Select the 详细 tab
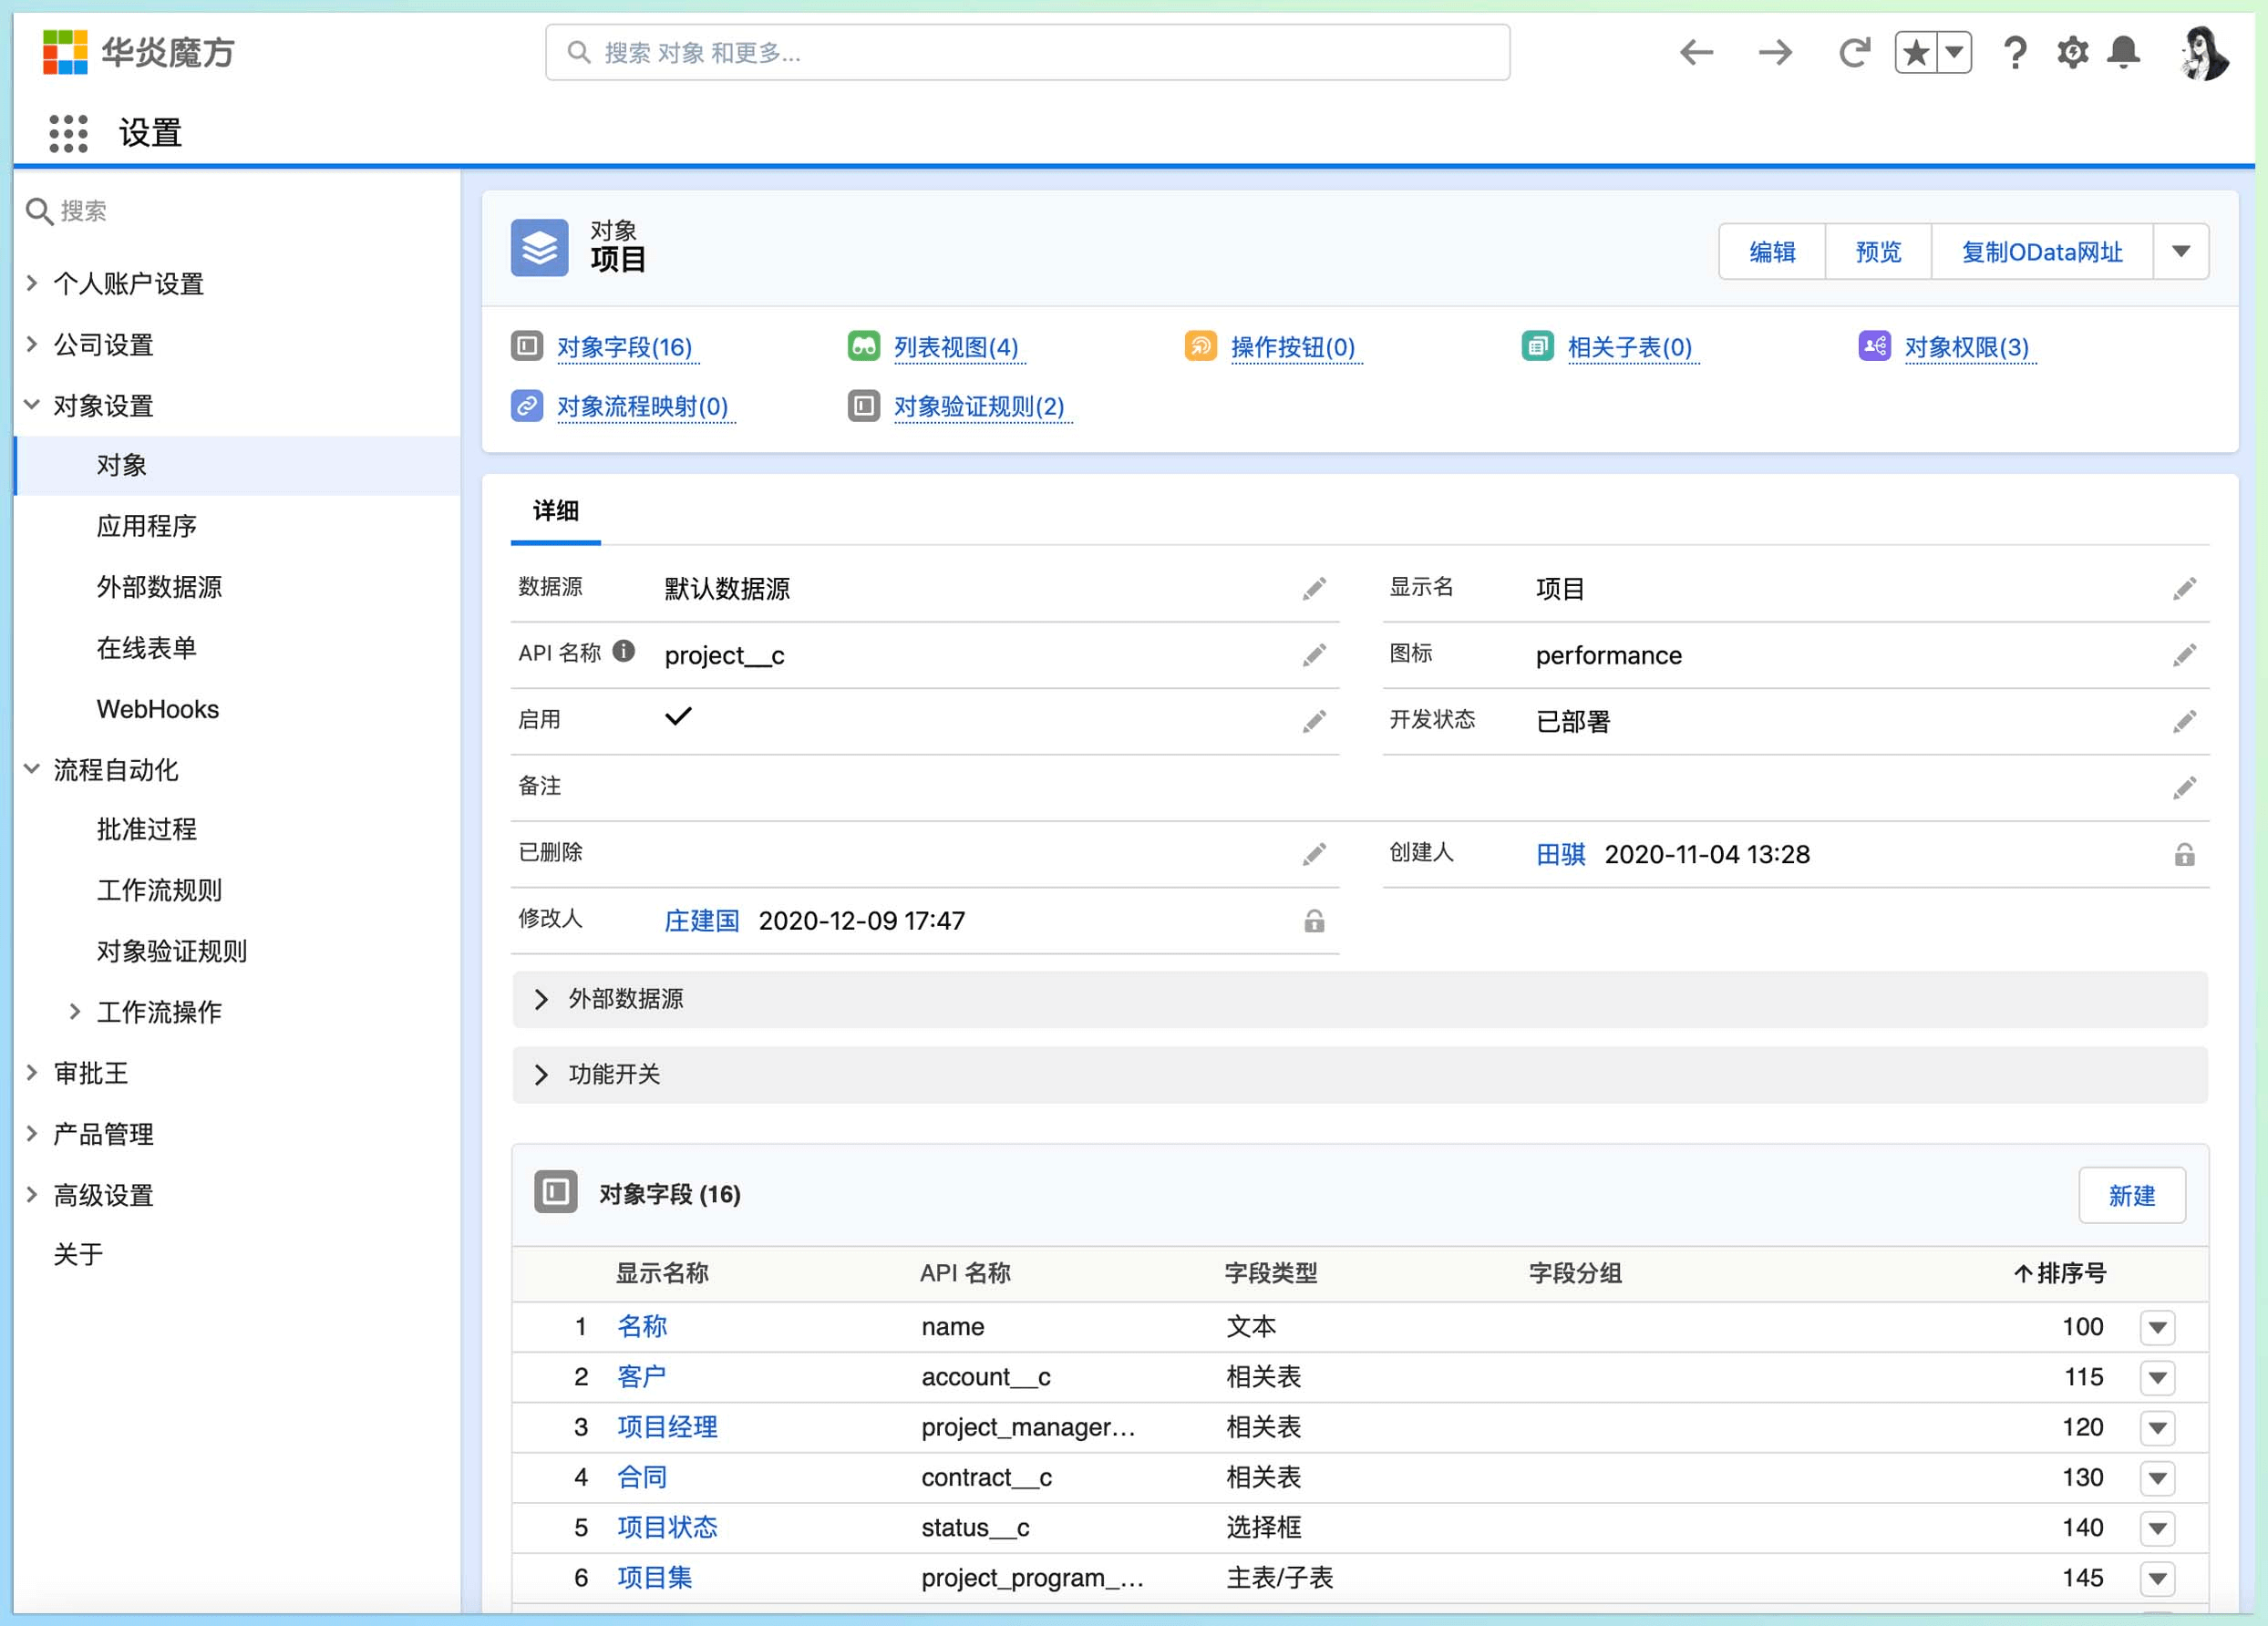 pos(555,511)
